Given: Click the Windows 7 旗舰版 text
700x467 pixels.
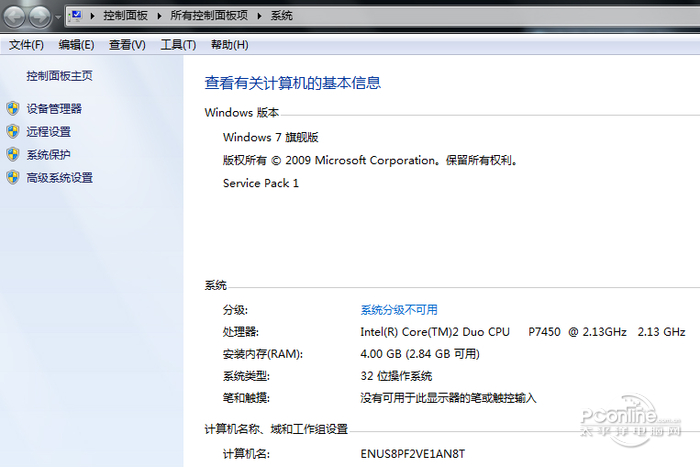Looking at the screenshot, I should [271, 137].
